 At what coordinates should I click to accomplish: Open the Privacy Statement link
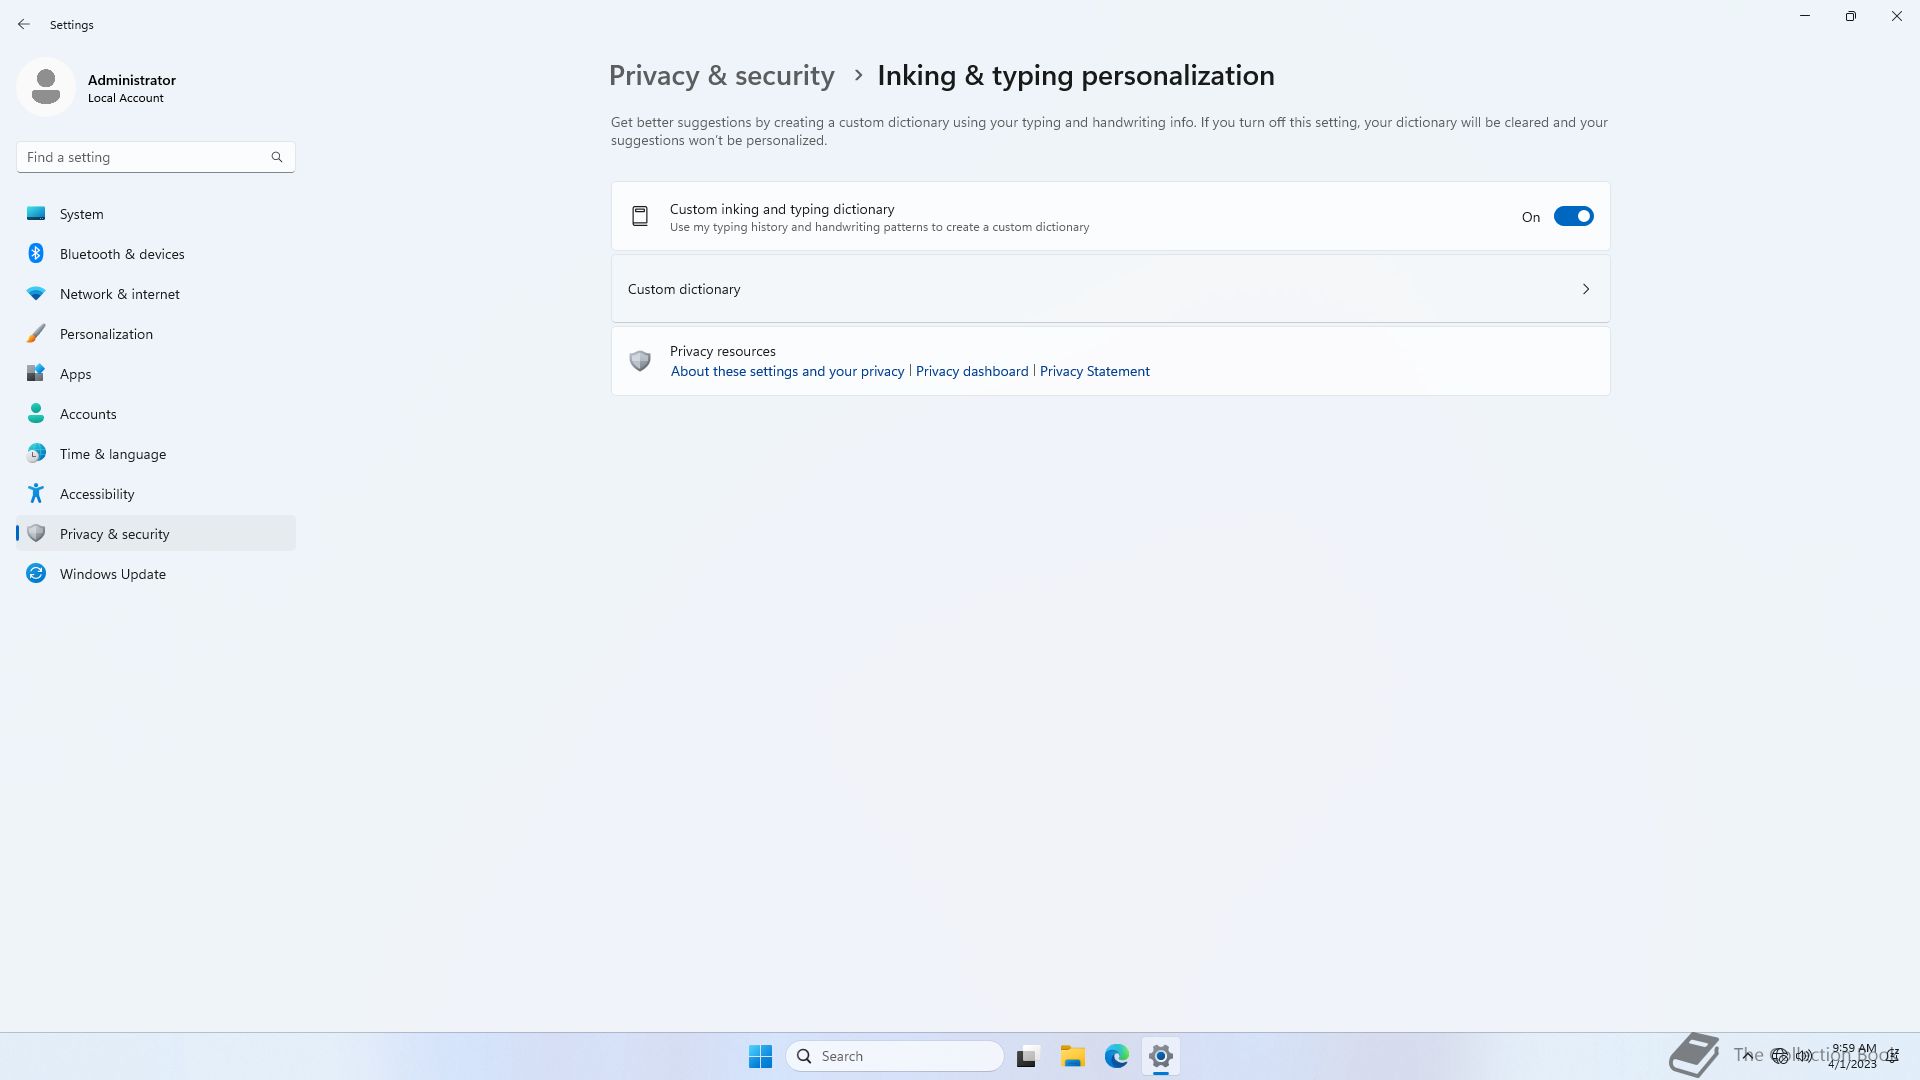click(1094, 371)
